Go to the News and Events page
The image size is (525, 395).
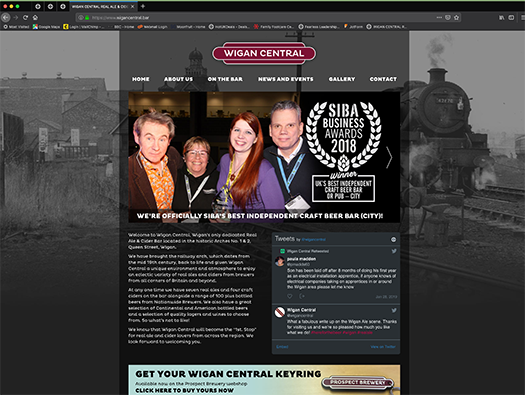coord(286,79)
